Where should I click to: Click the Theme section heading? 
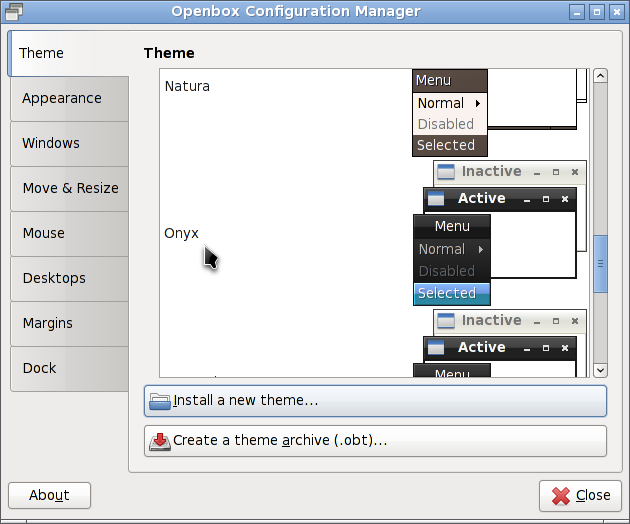pyautogui.click(x=169, y=53)
